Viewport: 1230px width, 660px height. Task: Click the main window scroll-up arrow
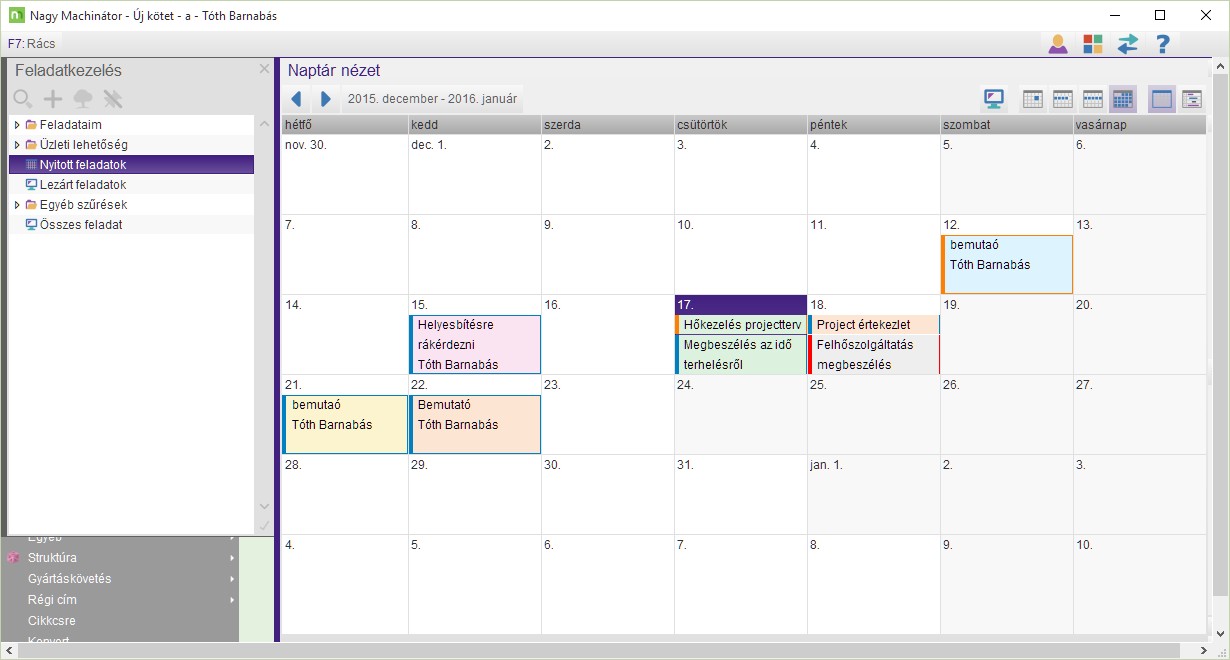pyautogui.click(x=1220, y=68)
